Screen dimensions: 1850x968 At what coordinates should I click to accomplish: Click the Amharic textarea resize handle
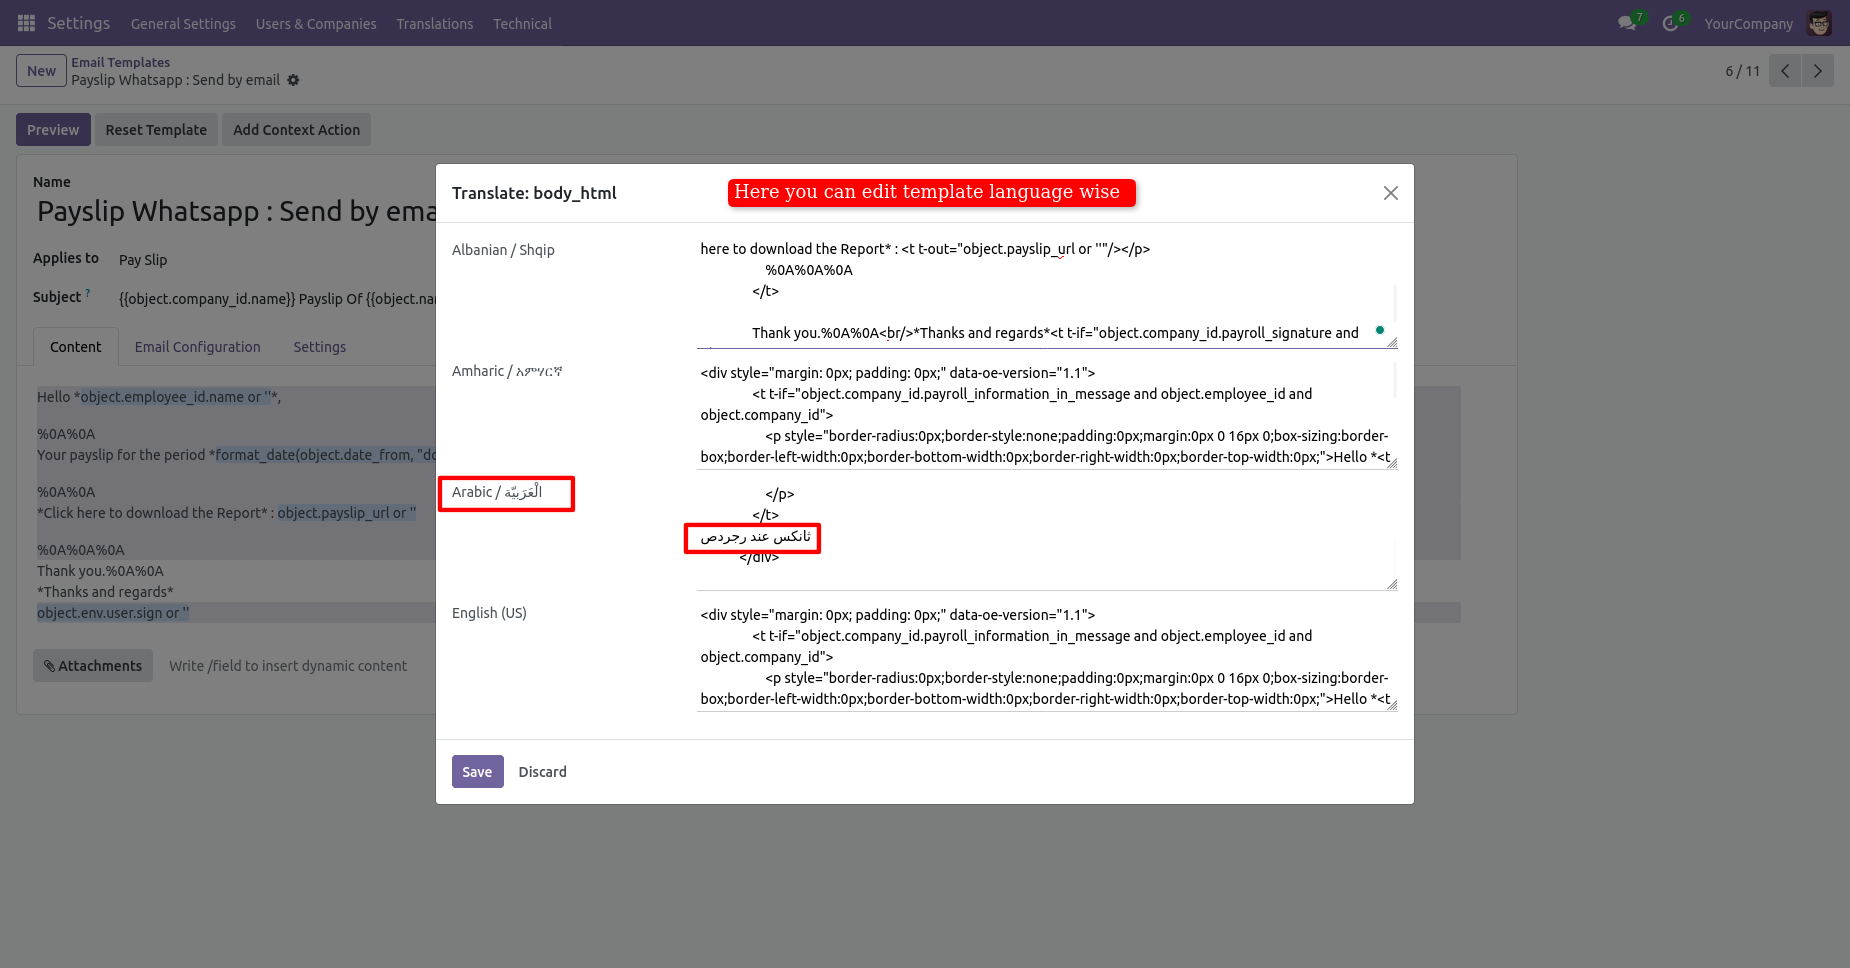pos(1392,464)
